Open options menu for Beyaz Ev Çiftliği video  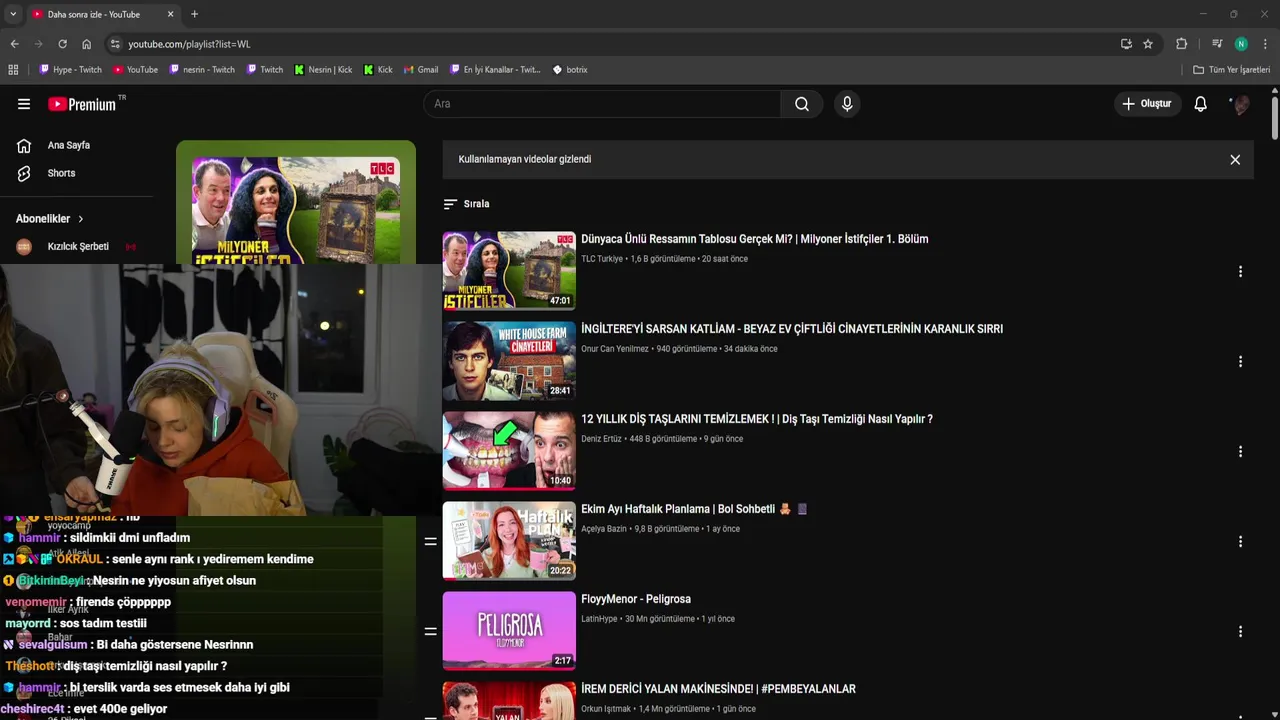coord(1240,361)
